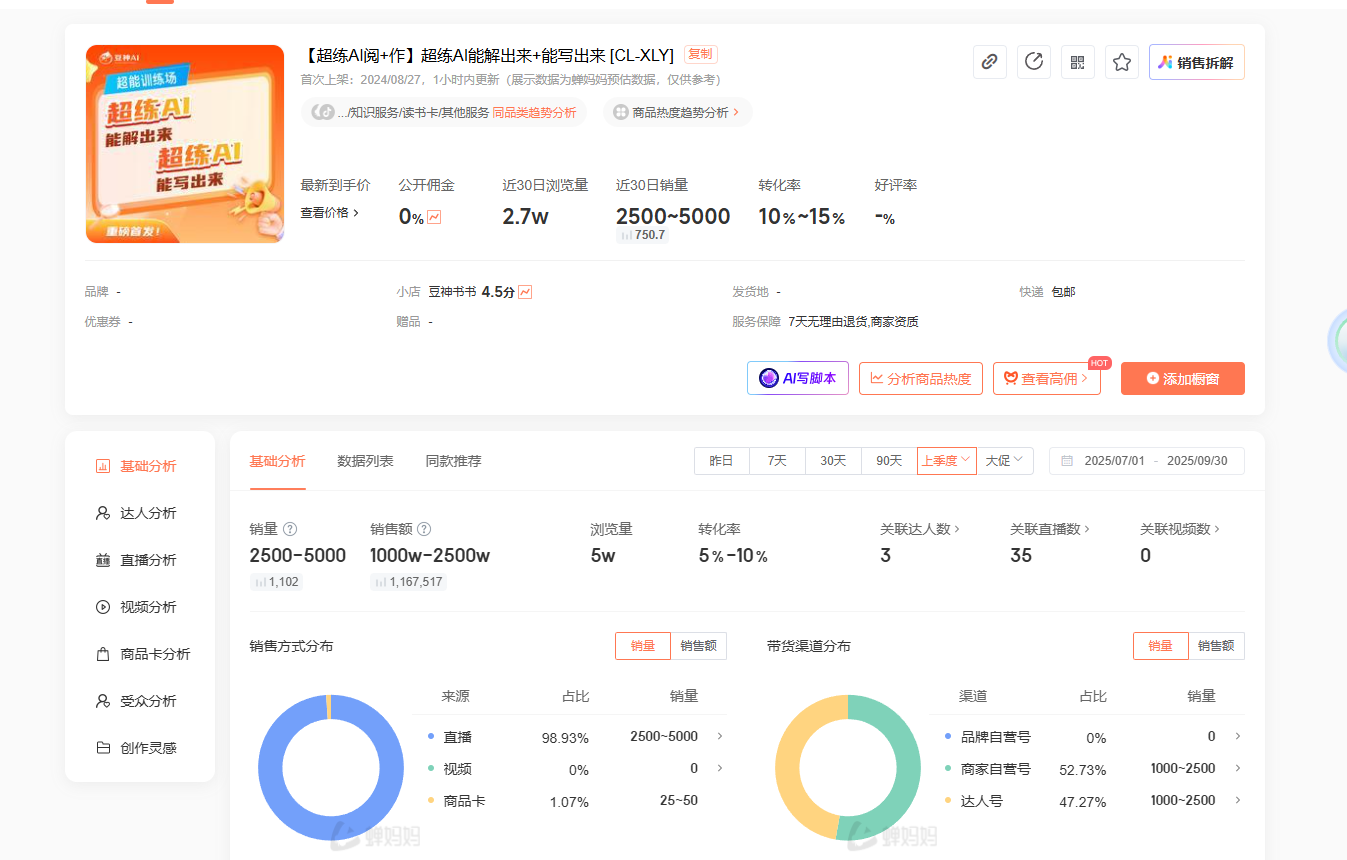This screenshot has width=1347, height=860.
Task: Toggle 销量 in 带货渠道分布
Action: point(1161,646)
